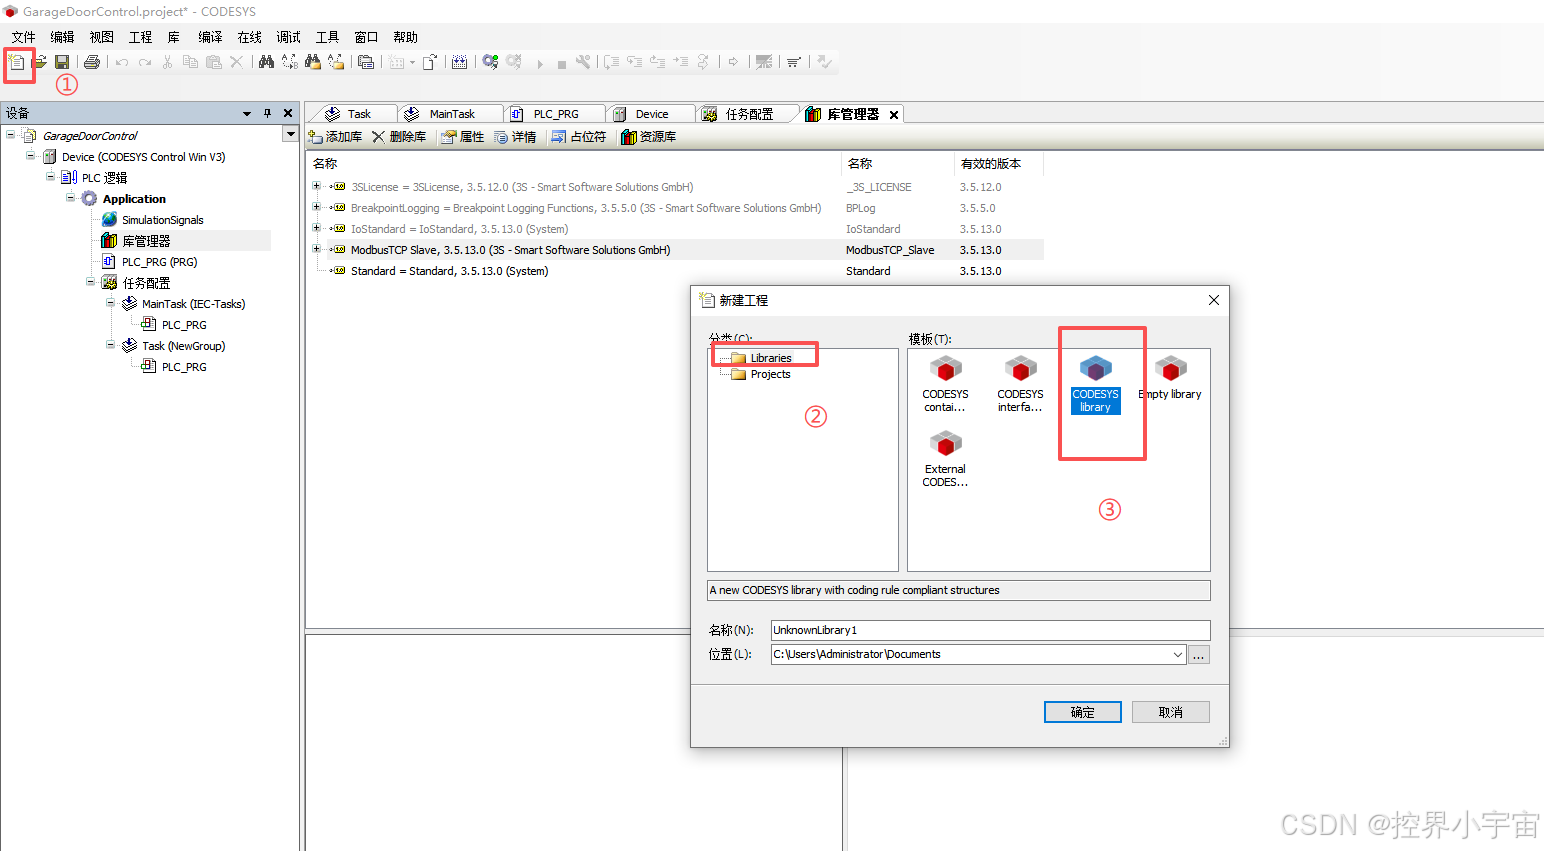Select the CODESYS interface library template
The height and width of the screenshot is (851, 1544).
[x=1020, y=385]
